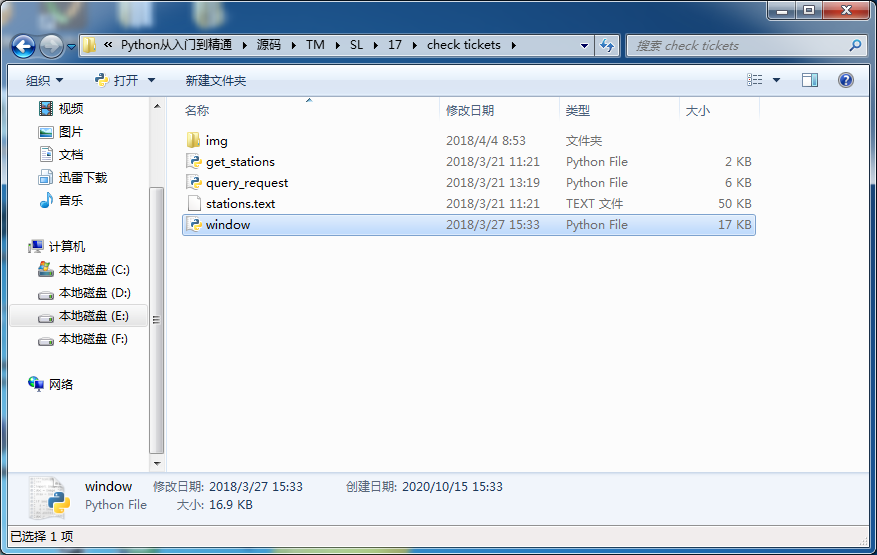Refresh the check tickets folder view
877x555 pixels.
click(607, 46)
